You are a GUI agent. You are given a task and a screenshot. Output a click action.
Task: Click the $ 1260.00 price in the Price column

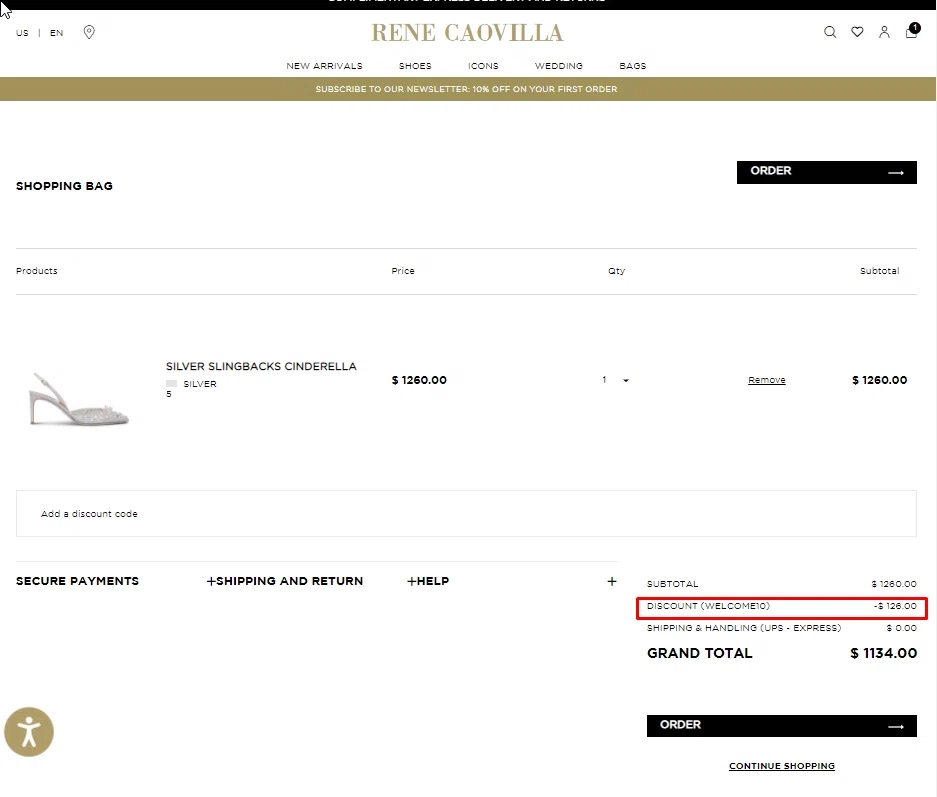[x=419, y=380]
